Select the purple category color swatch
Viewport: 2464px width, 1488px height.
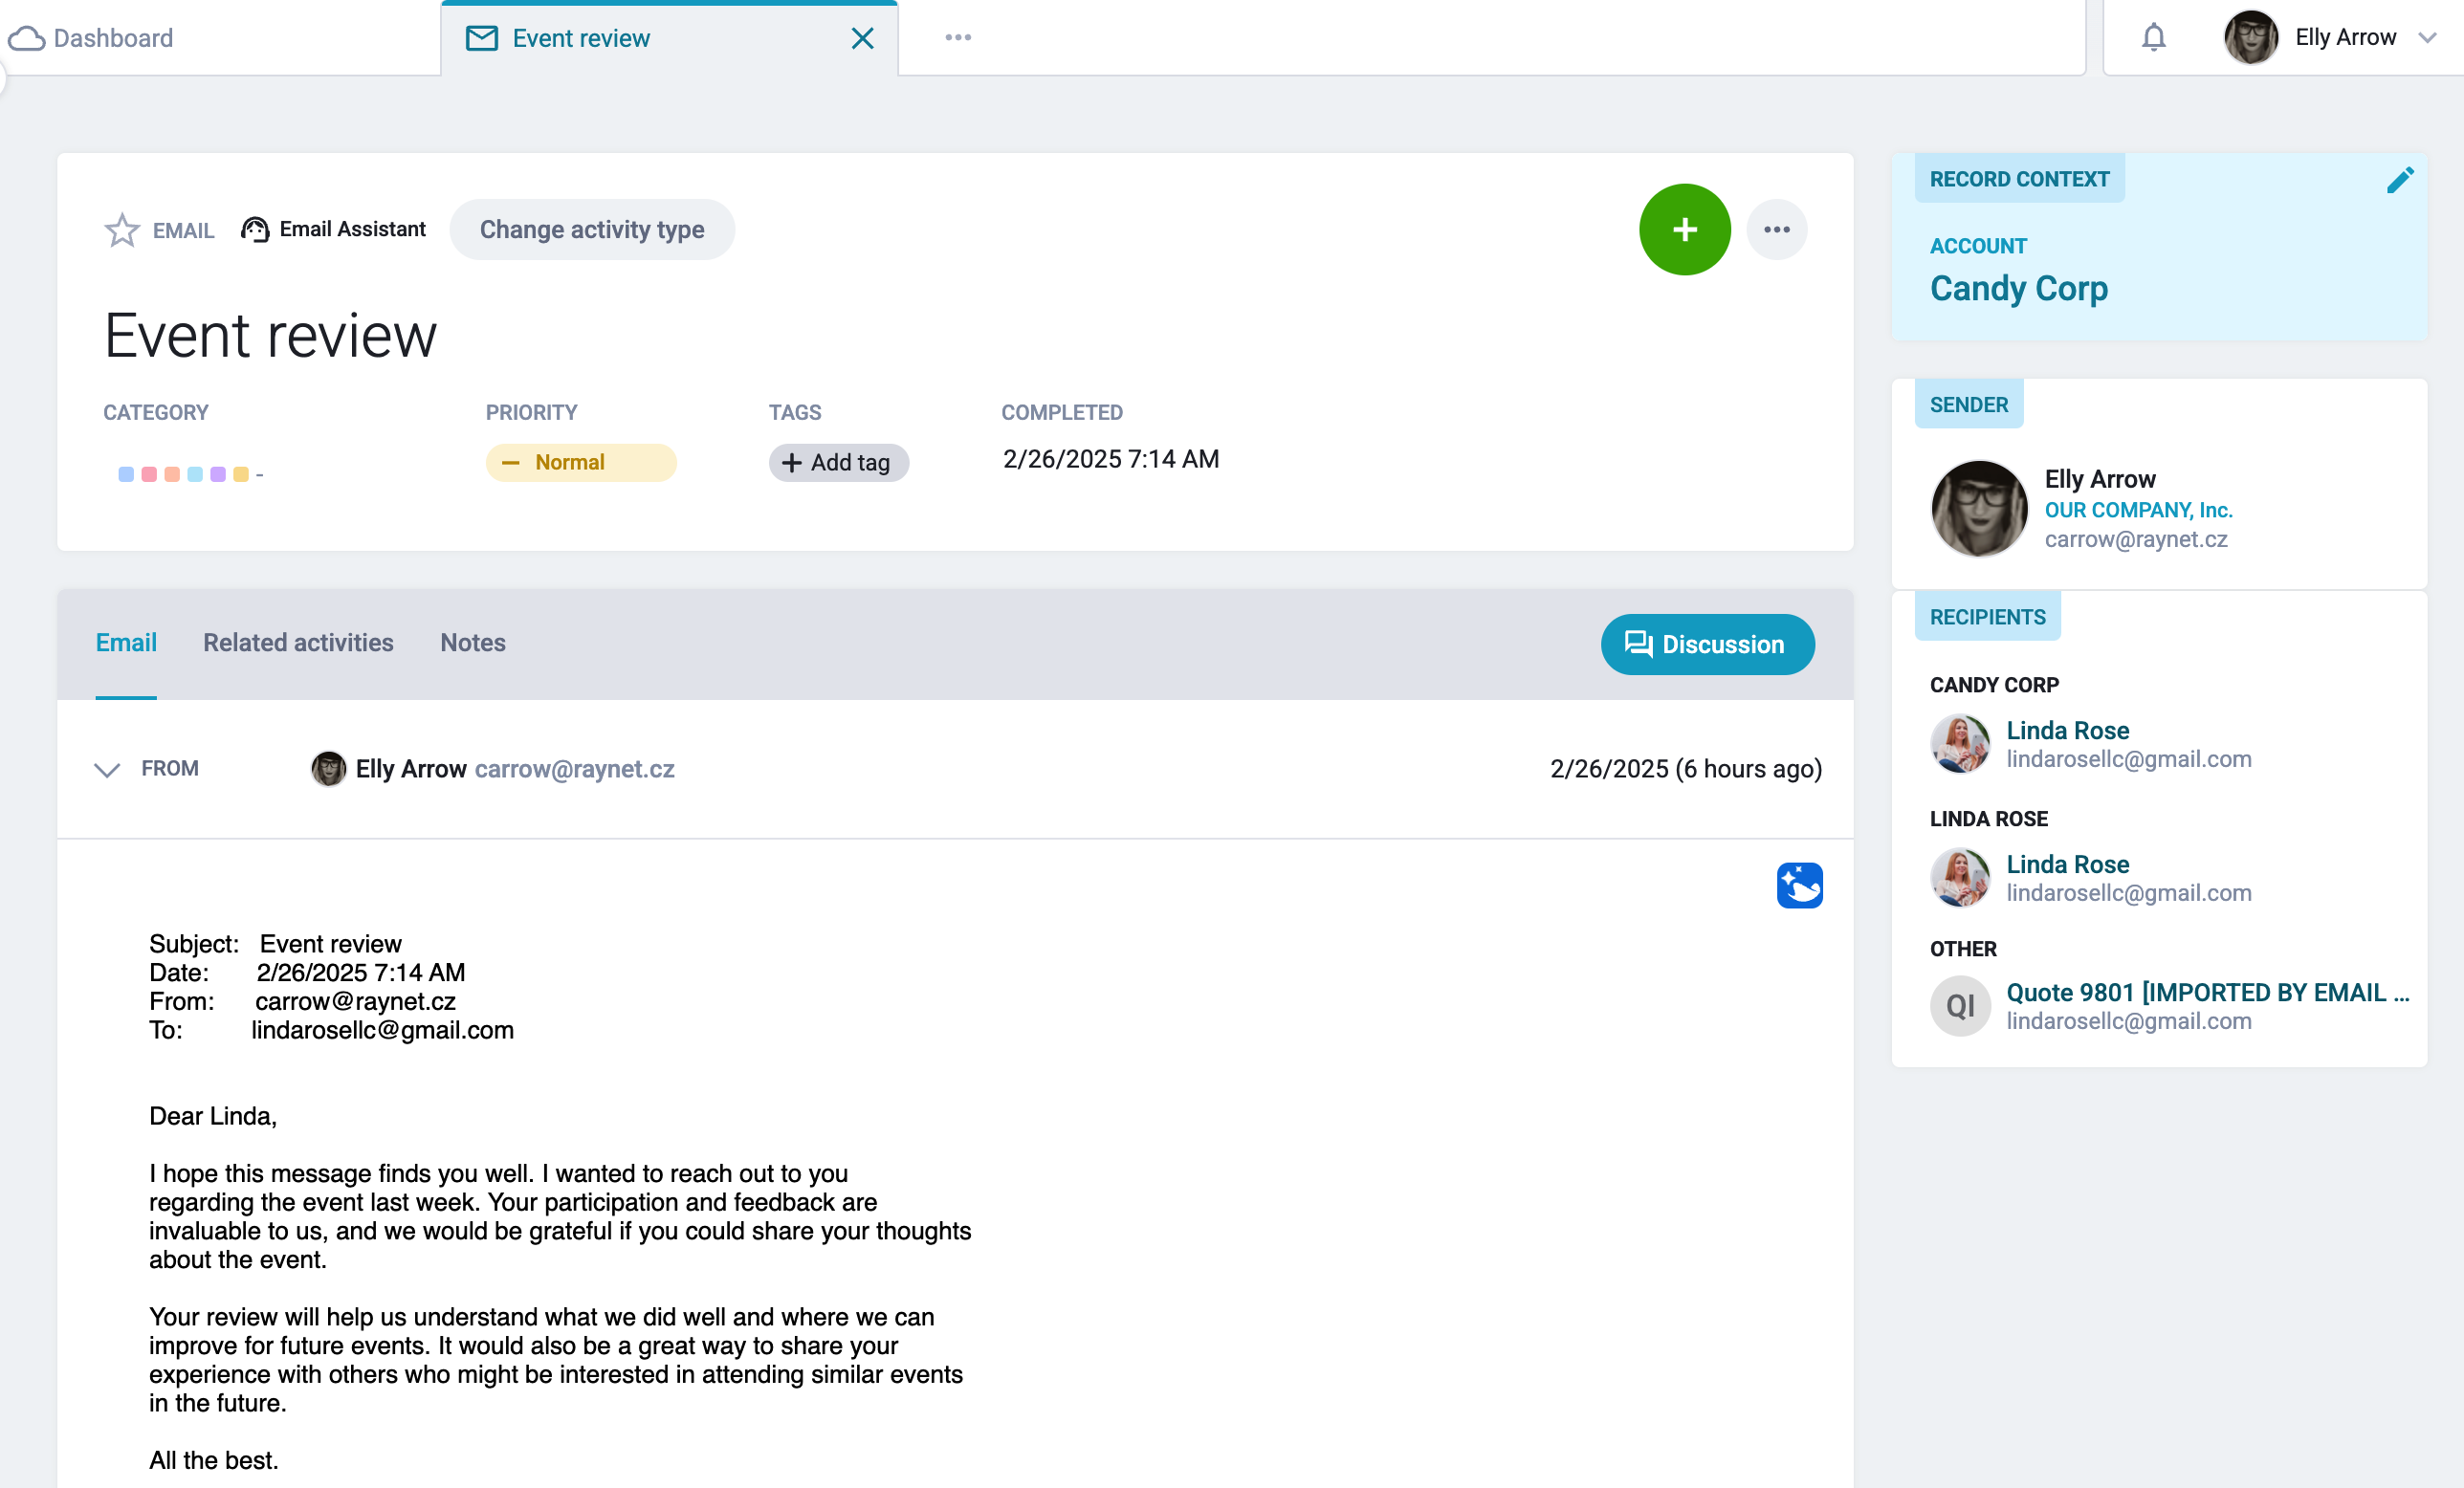pyautogui.click(x=218, y=474)
